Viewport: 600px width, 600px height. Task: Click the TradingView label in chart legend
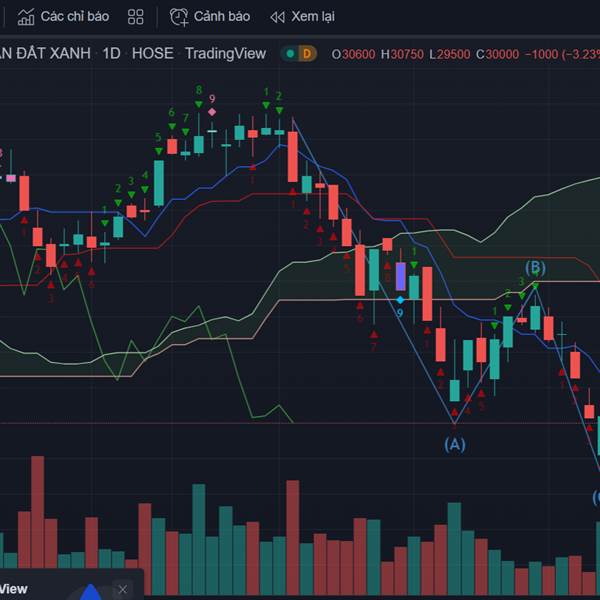225,54
